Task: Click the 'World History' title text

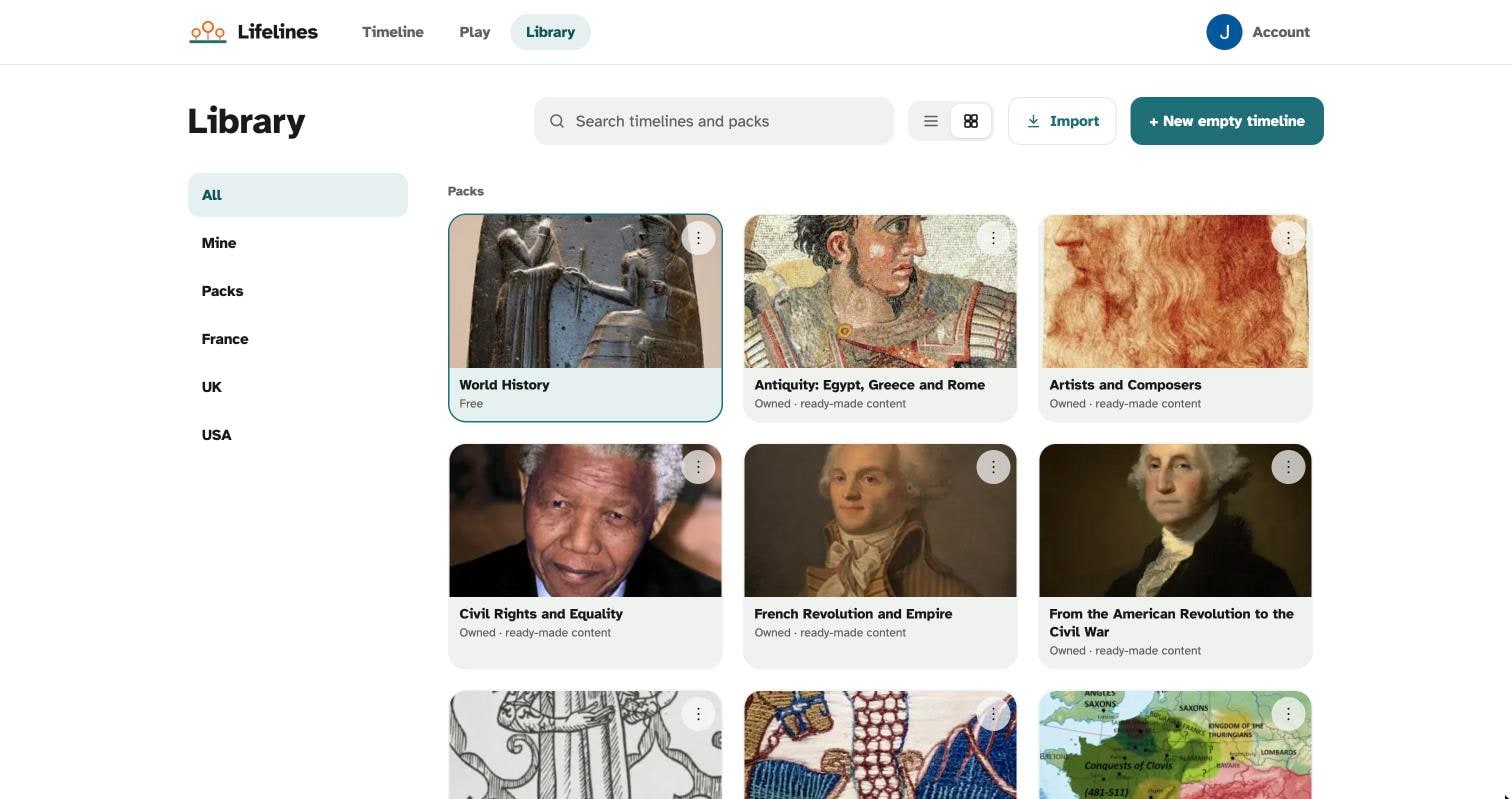Action: pos(504,385)
